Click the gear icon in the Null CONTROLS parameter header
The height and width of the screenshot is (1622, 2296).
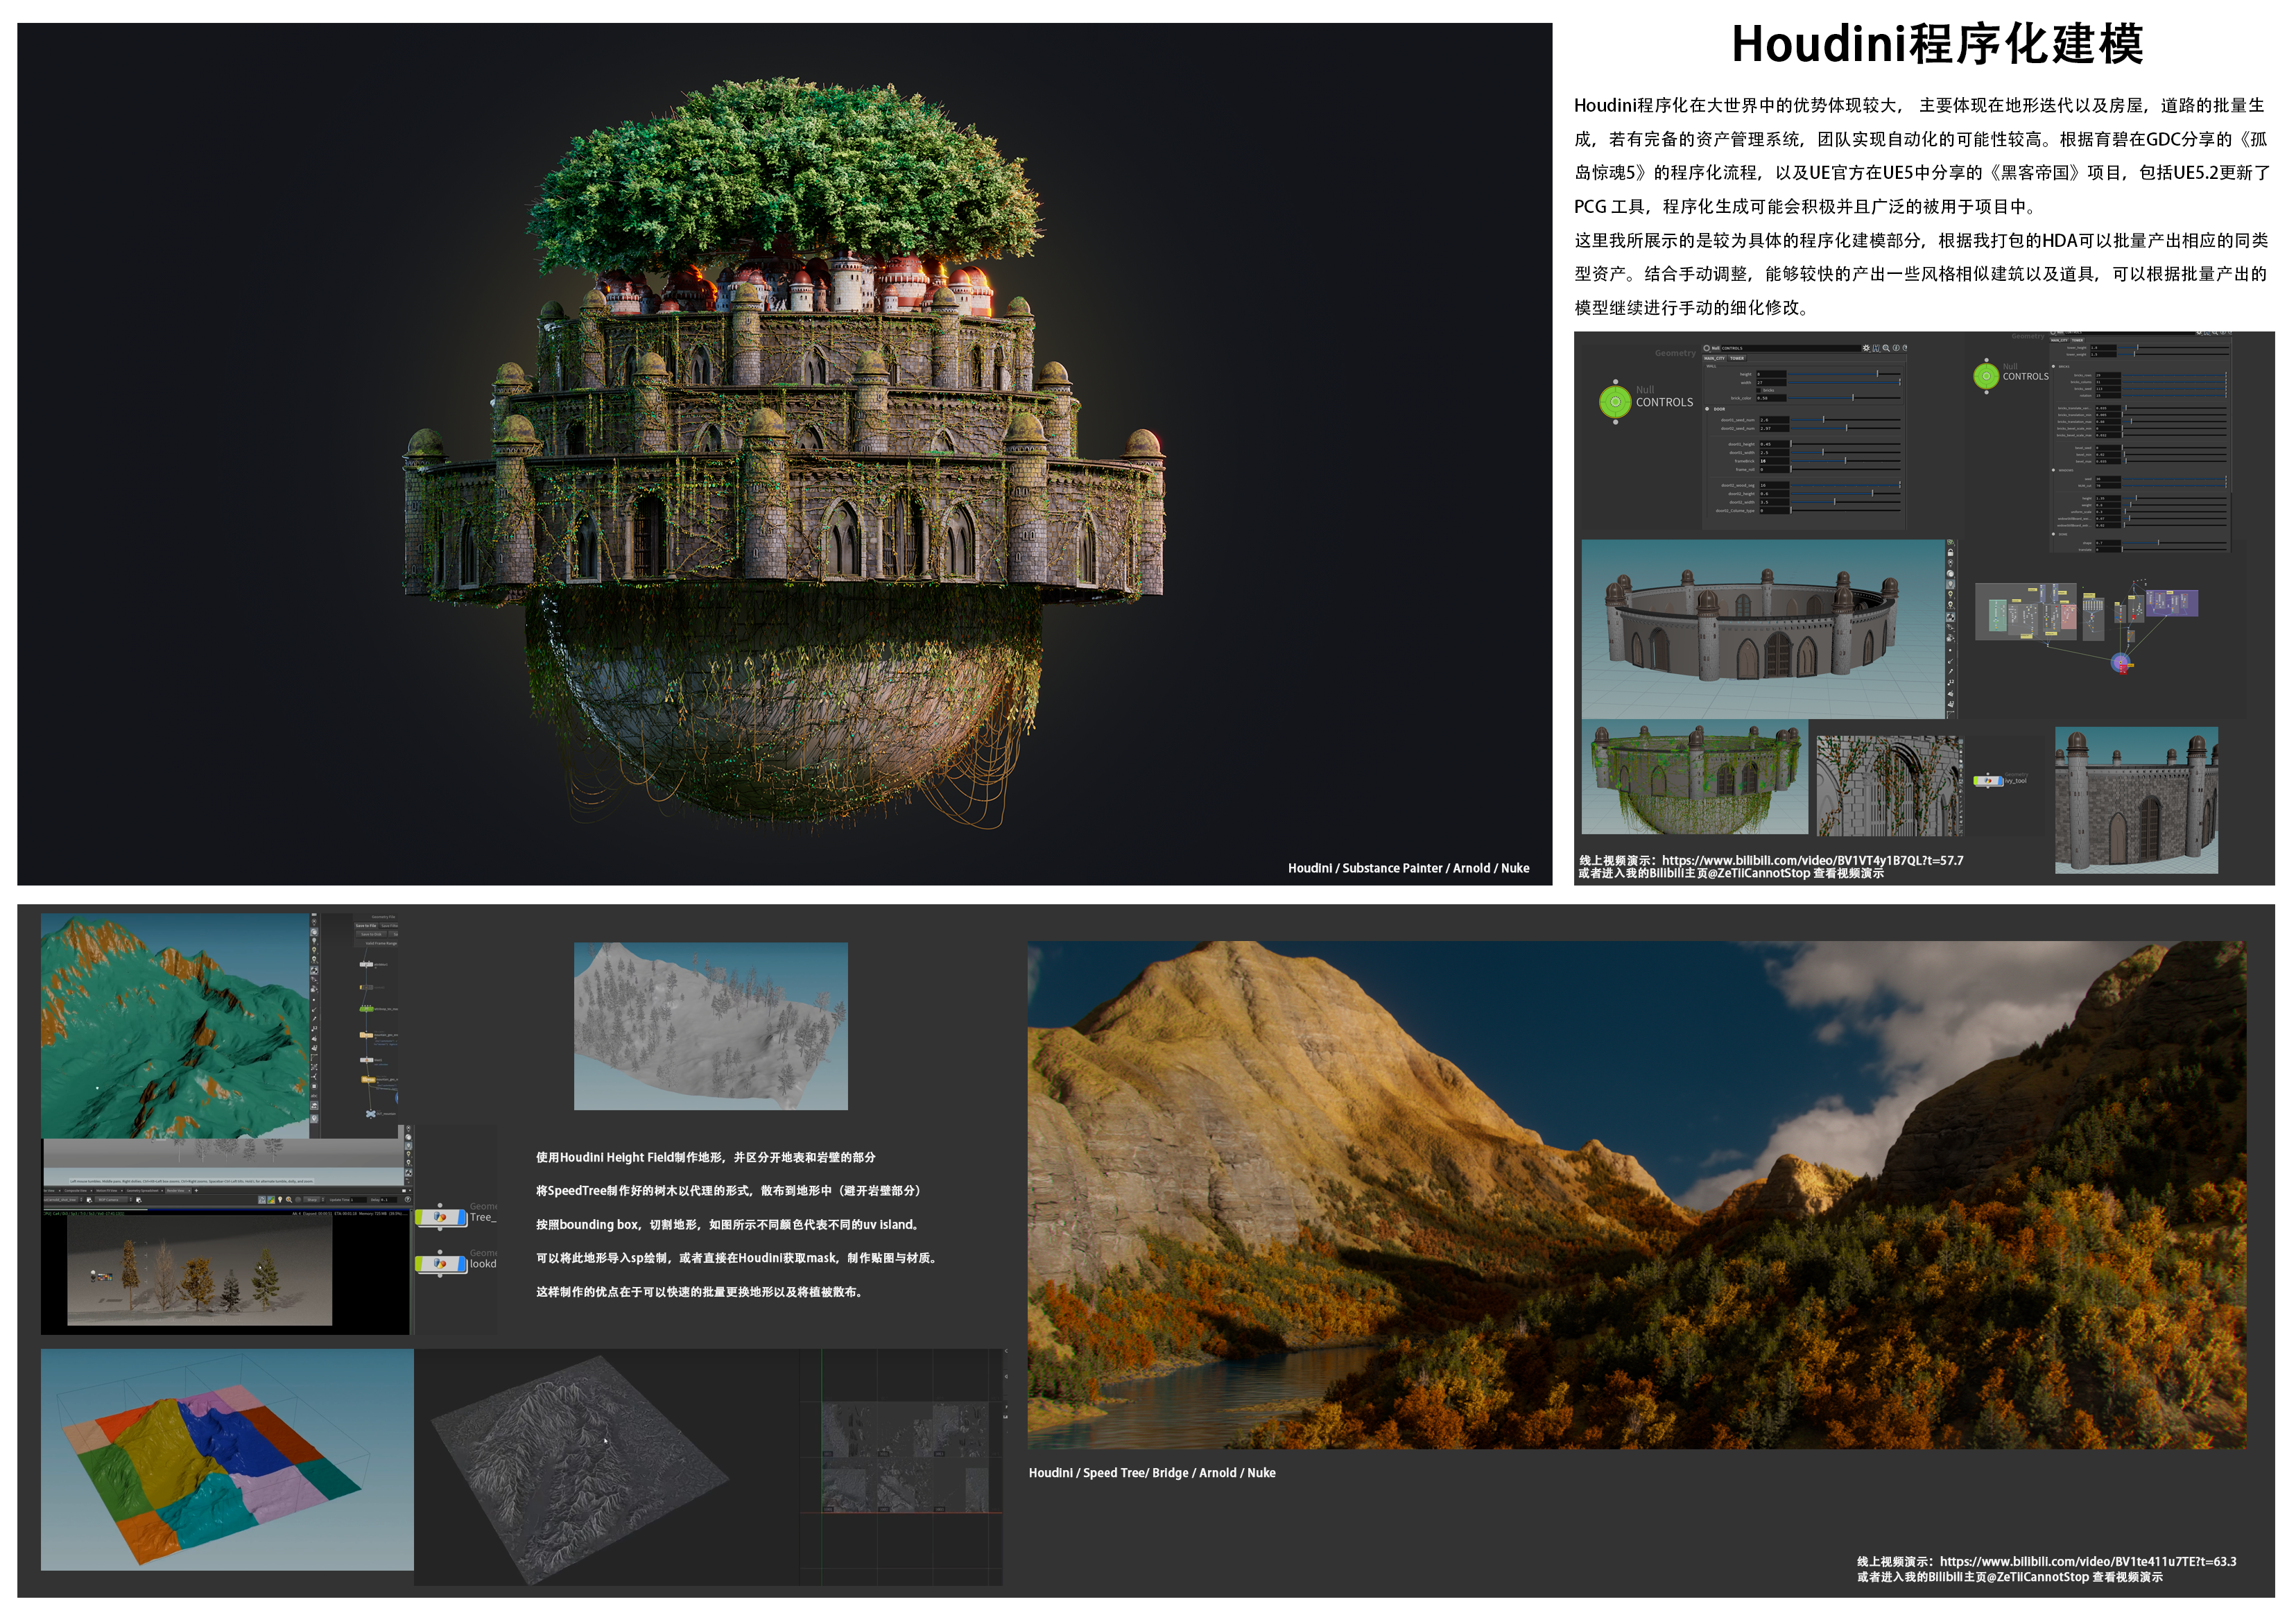(1866, 348)
